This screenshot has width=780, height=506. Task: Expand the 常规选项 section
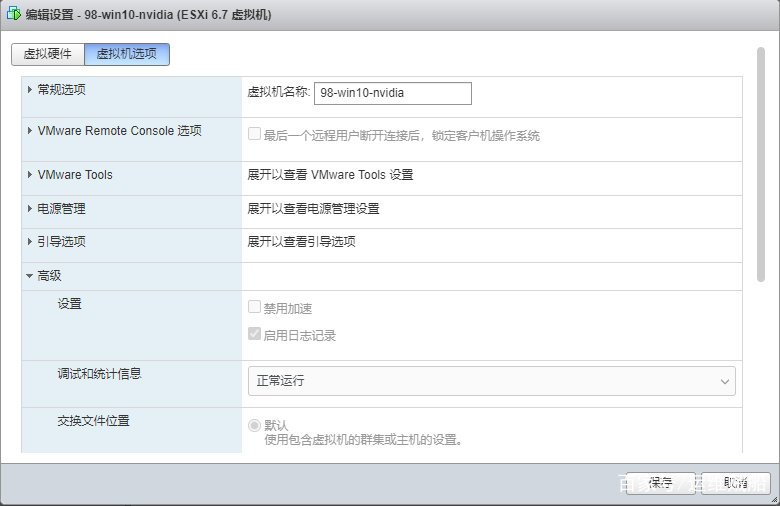point(61,90)
